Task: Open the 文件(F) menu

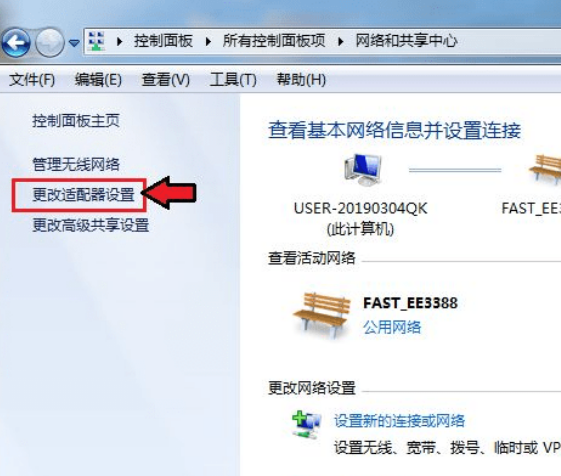Action: point(32,79)
